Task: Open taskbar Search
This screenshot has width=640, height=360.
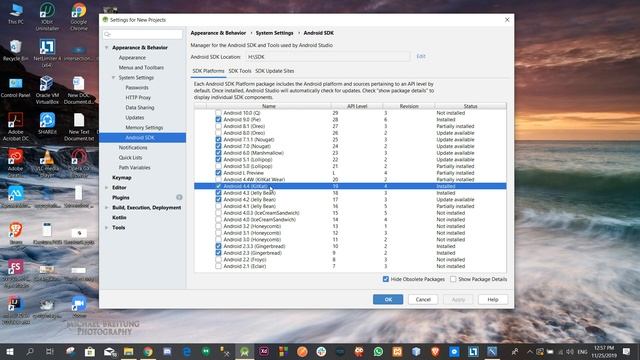Action: tap(30, 351)
